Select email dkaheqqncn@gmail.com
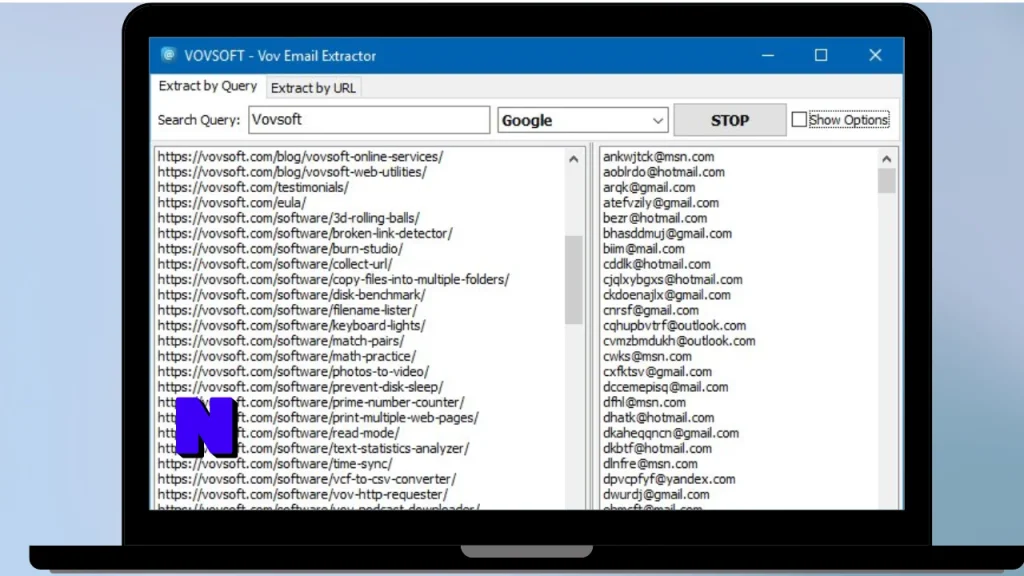 (x=671, y=433)
